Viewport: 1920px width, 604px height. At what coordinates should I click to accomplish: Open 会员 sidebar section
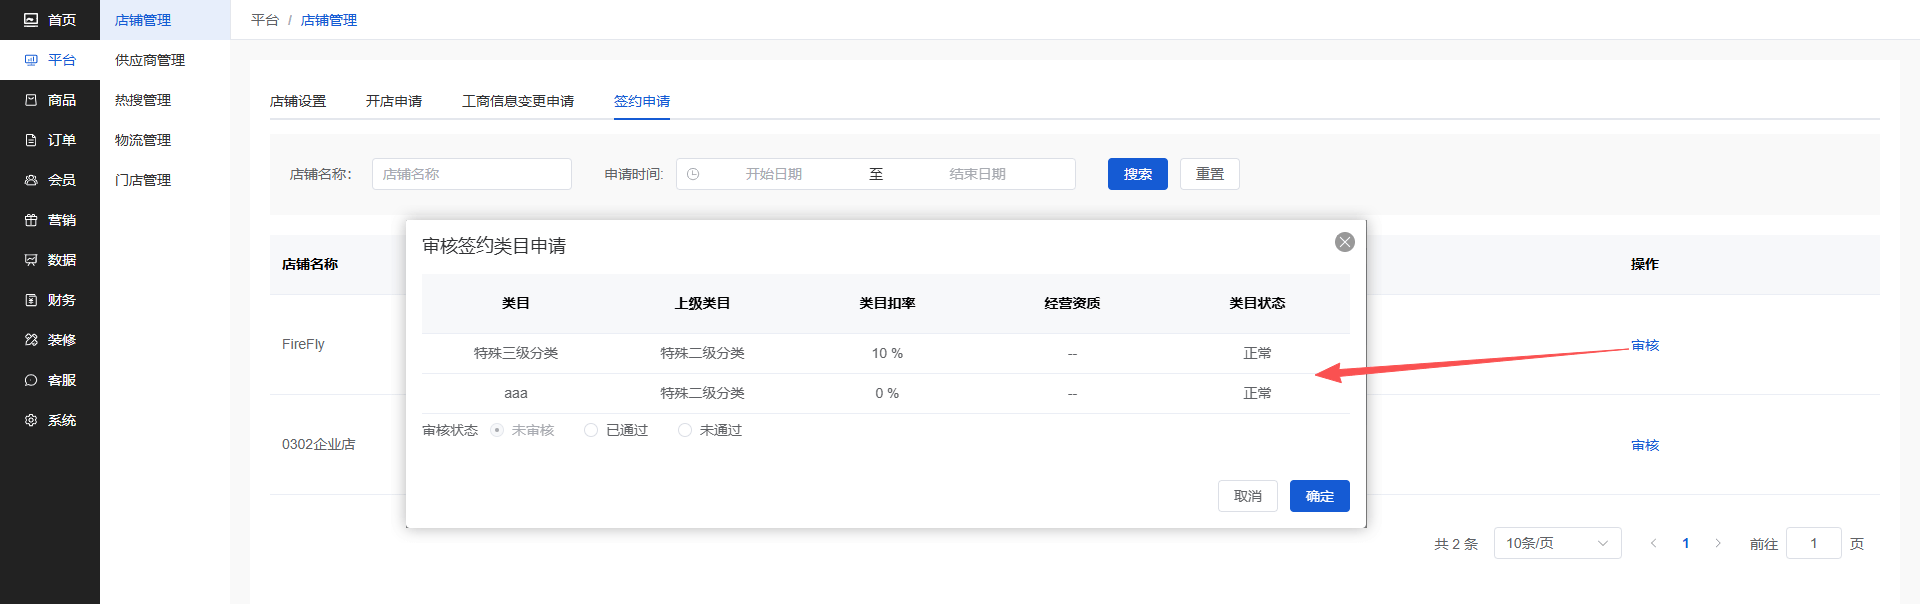[50, 180]
